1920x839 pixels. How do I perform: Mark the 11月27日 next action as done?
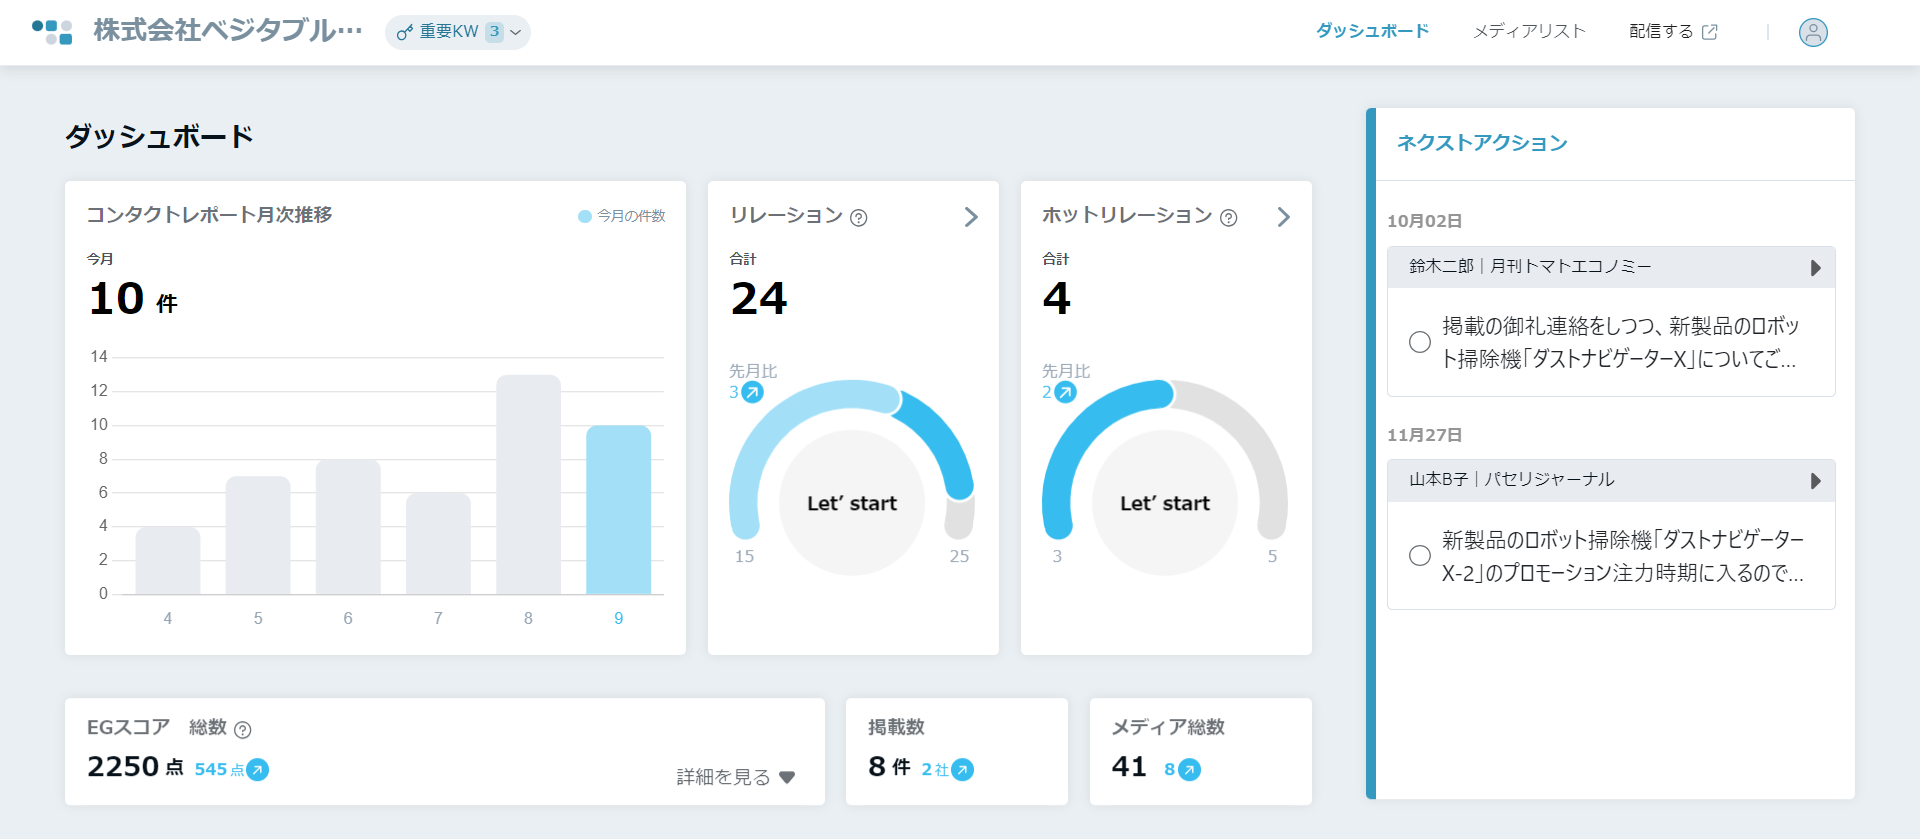tap(1419, 555)
